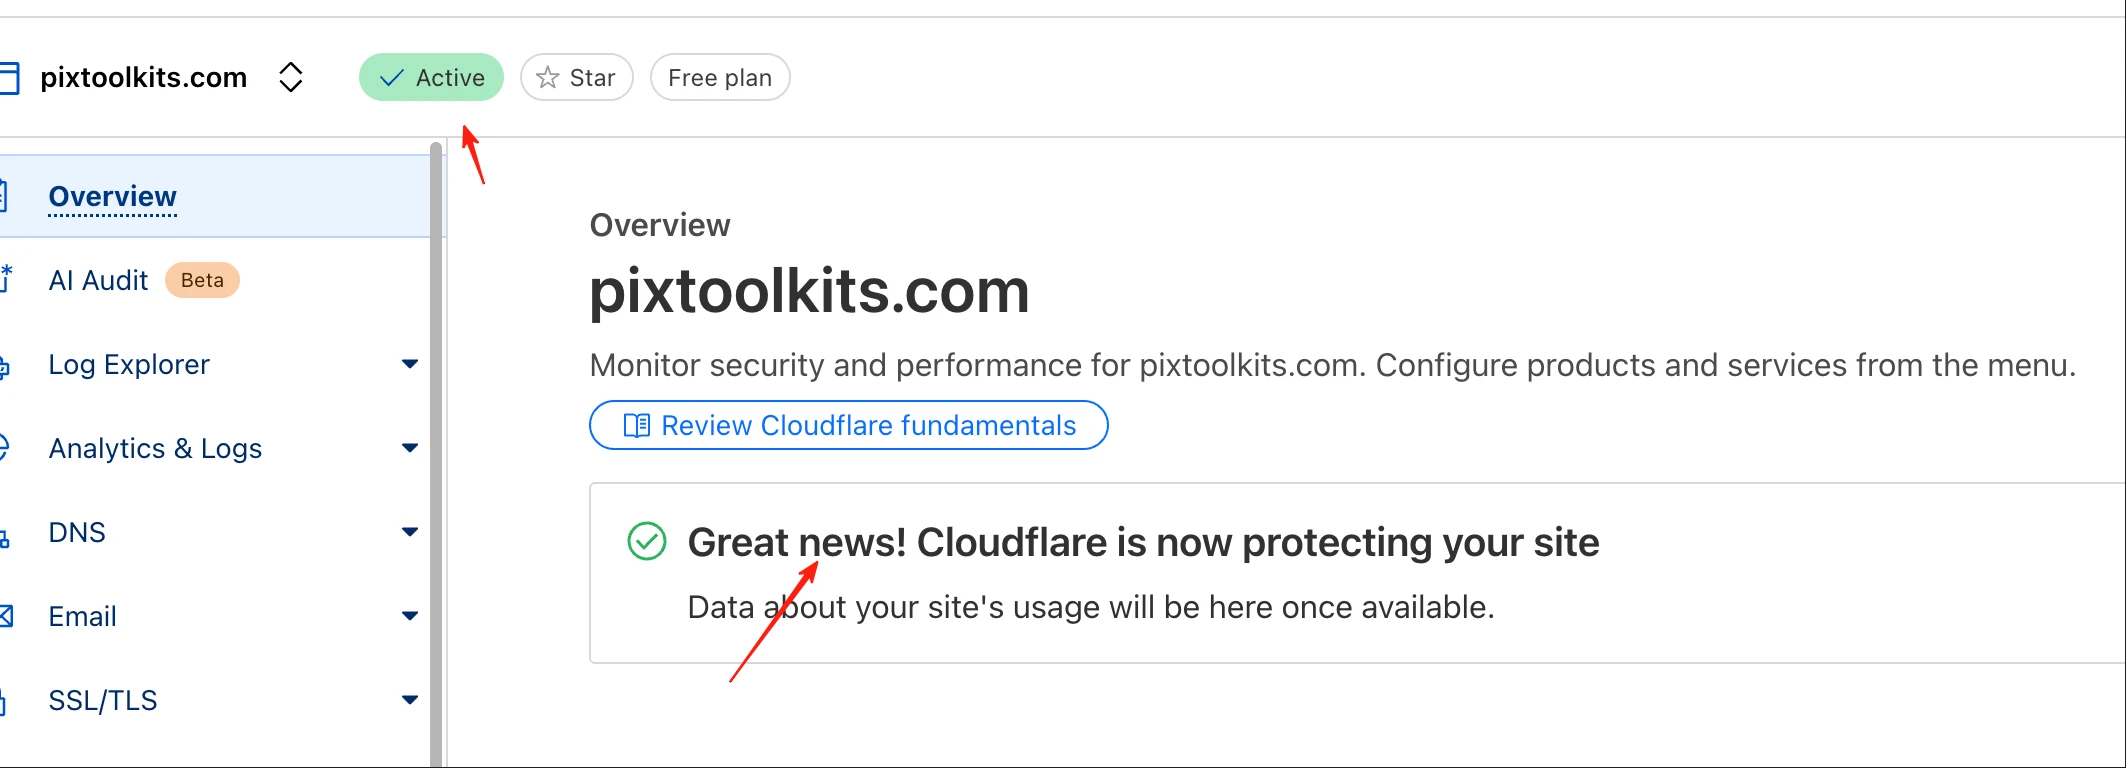Expand the DNS submenu arrow
2126x768 pixels.
[x=409, y=532]
